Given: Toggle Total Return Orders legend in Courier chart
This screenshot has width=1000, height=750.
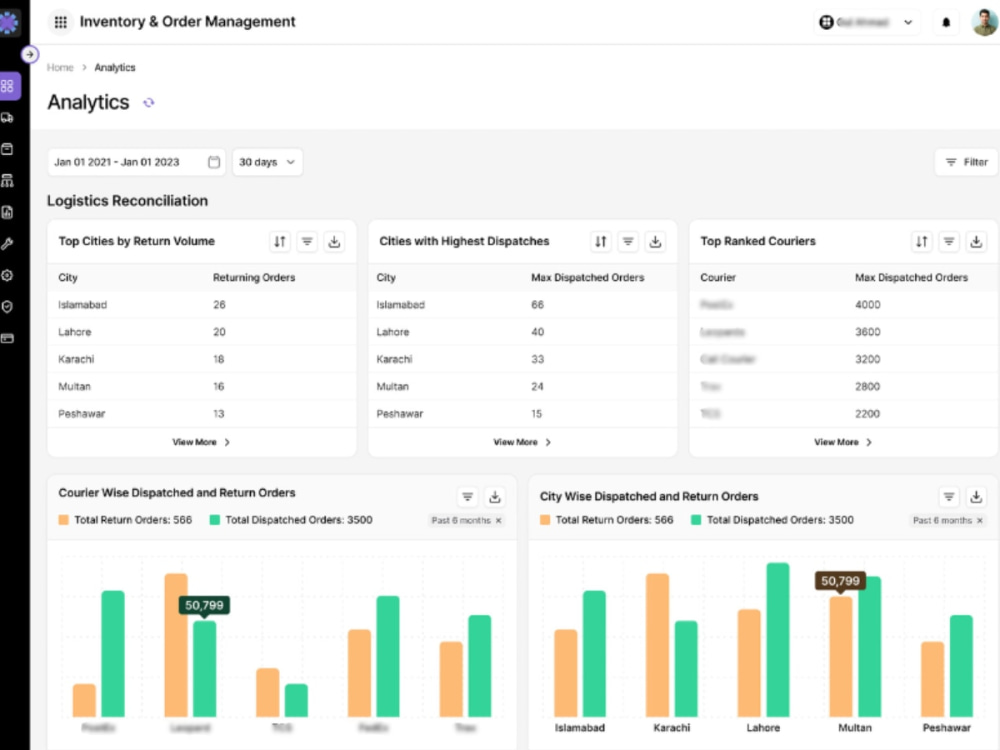Looking at the screenshot, I should [x=126, y=520].
